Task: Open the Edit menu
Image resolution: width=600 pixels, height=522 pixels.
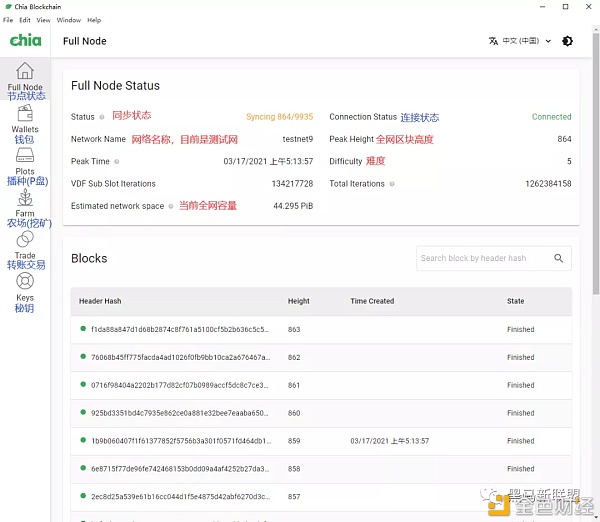Action: click(x=25, y=20)
